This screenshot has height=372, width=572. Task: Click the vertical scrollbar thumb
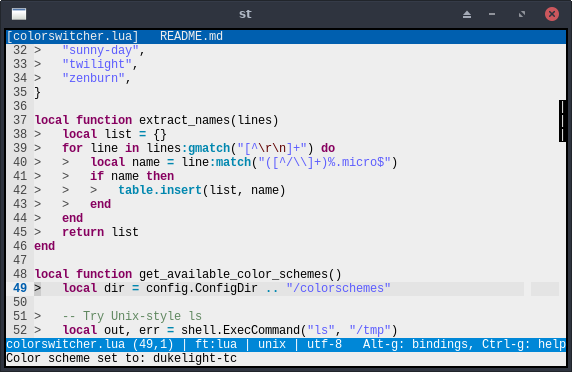(x=562, y=121)
